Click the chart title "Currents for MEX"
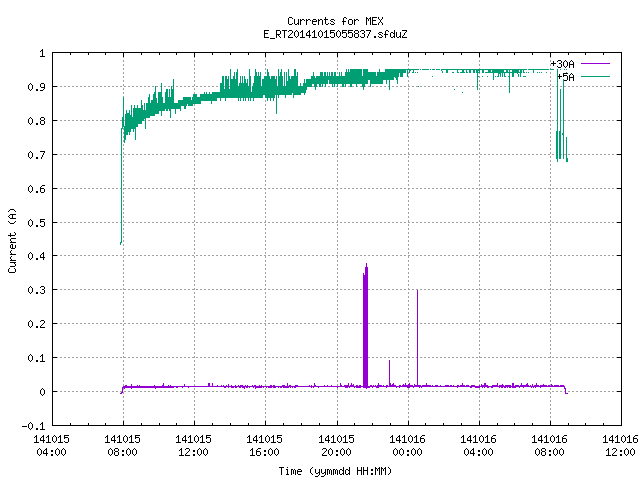Viewport: 640px width, 480px height. [335, 21]
